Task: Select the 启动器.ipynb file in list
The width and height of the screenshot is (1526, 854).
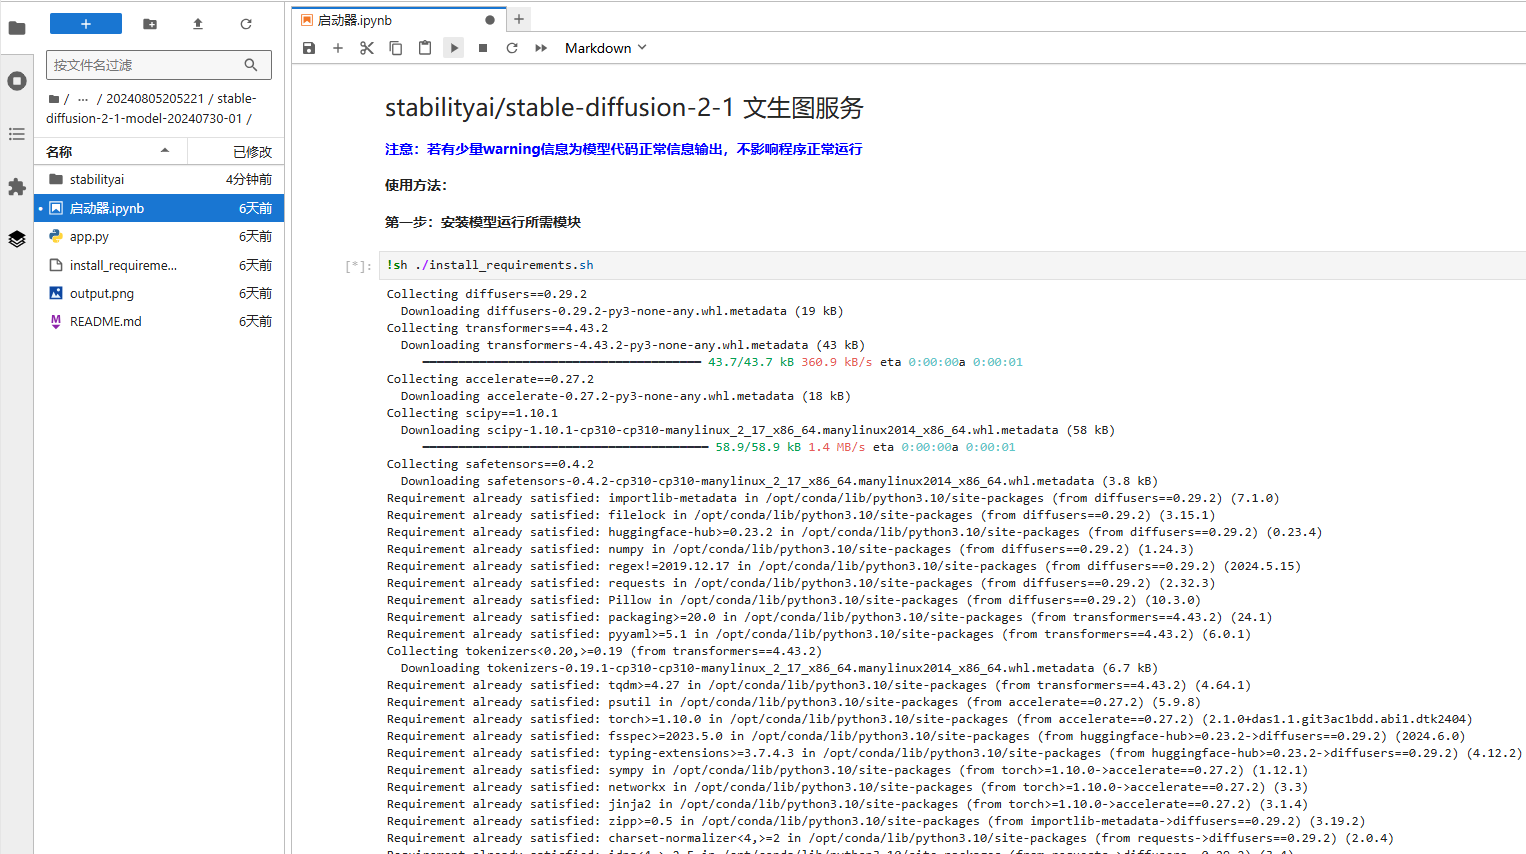Action: pos(160,208)
